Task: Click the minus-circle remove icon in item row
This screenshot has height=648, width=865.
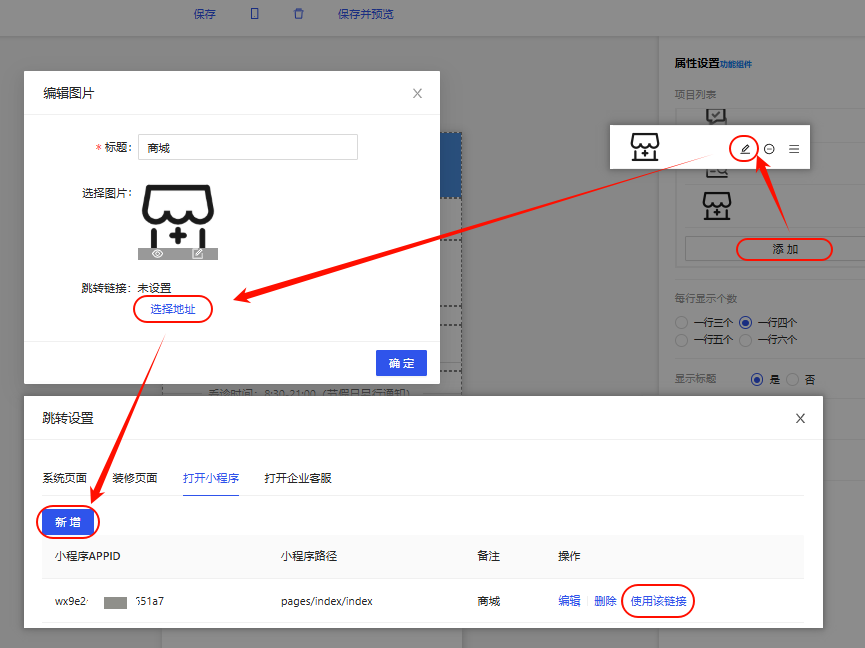Action: coord(769,149)
